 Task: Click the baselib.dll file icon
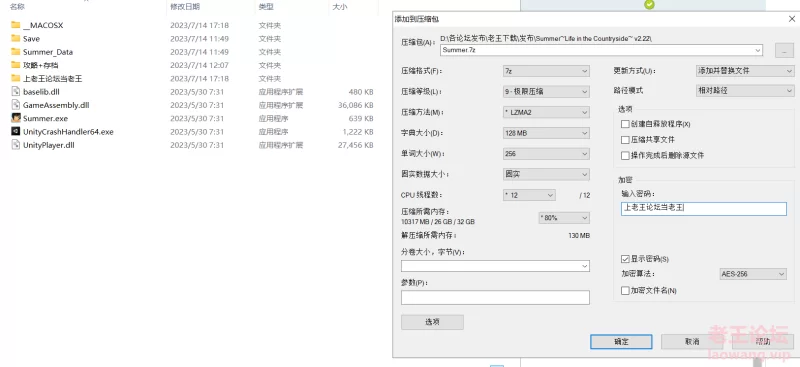[15, 92]
